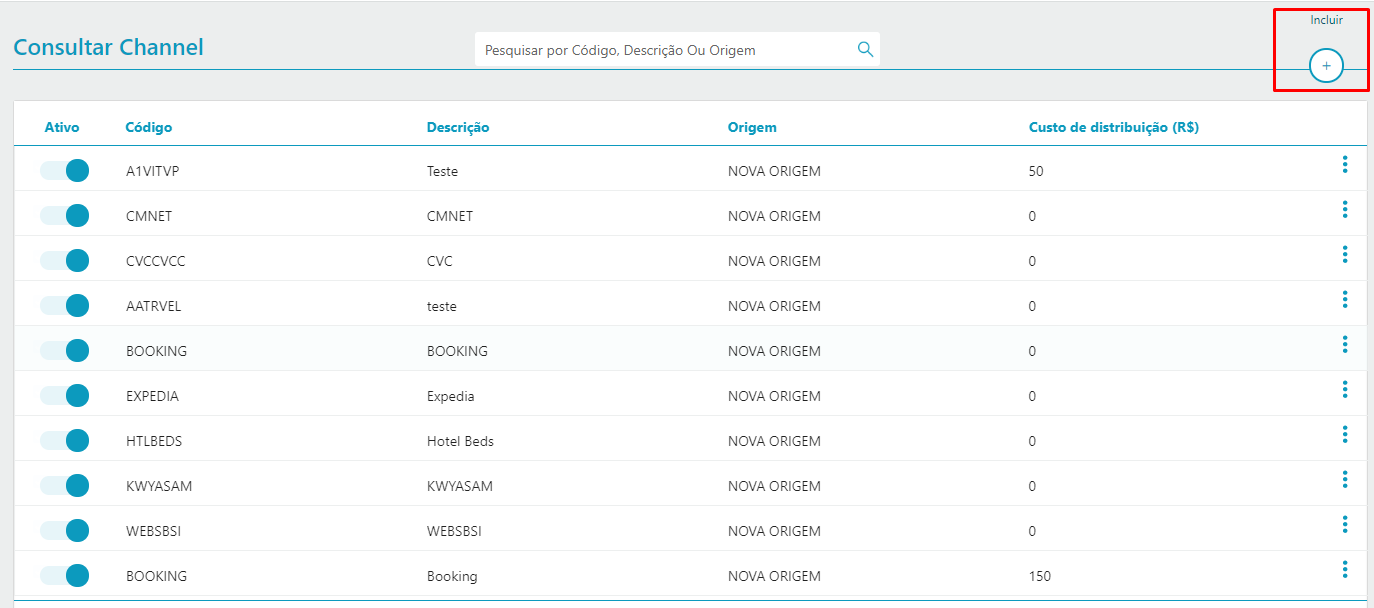This screenshot has height=608, width=1374.
Task: Open three-dot menu for BOOKING with cost 150
Action: click(x=1345, y=569)
